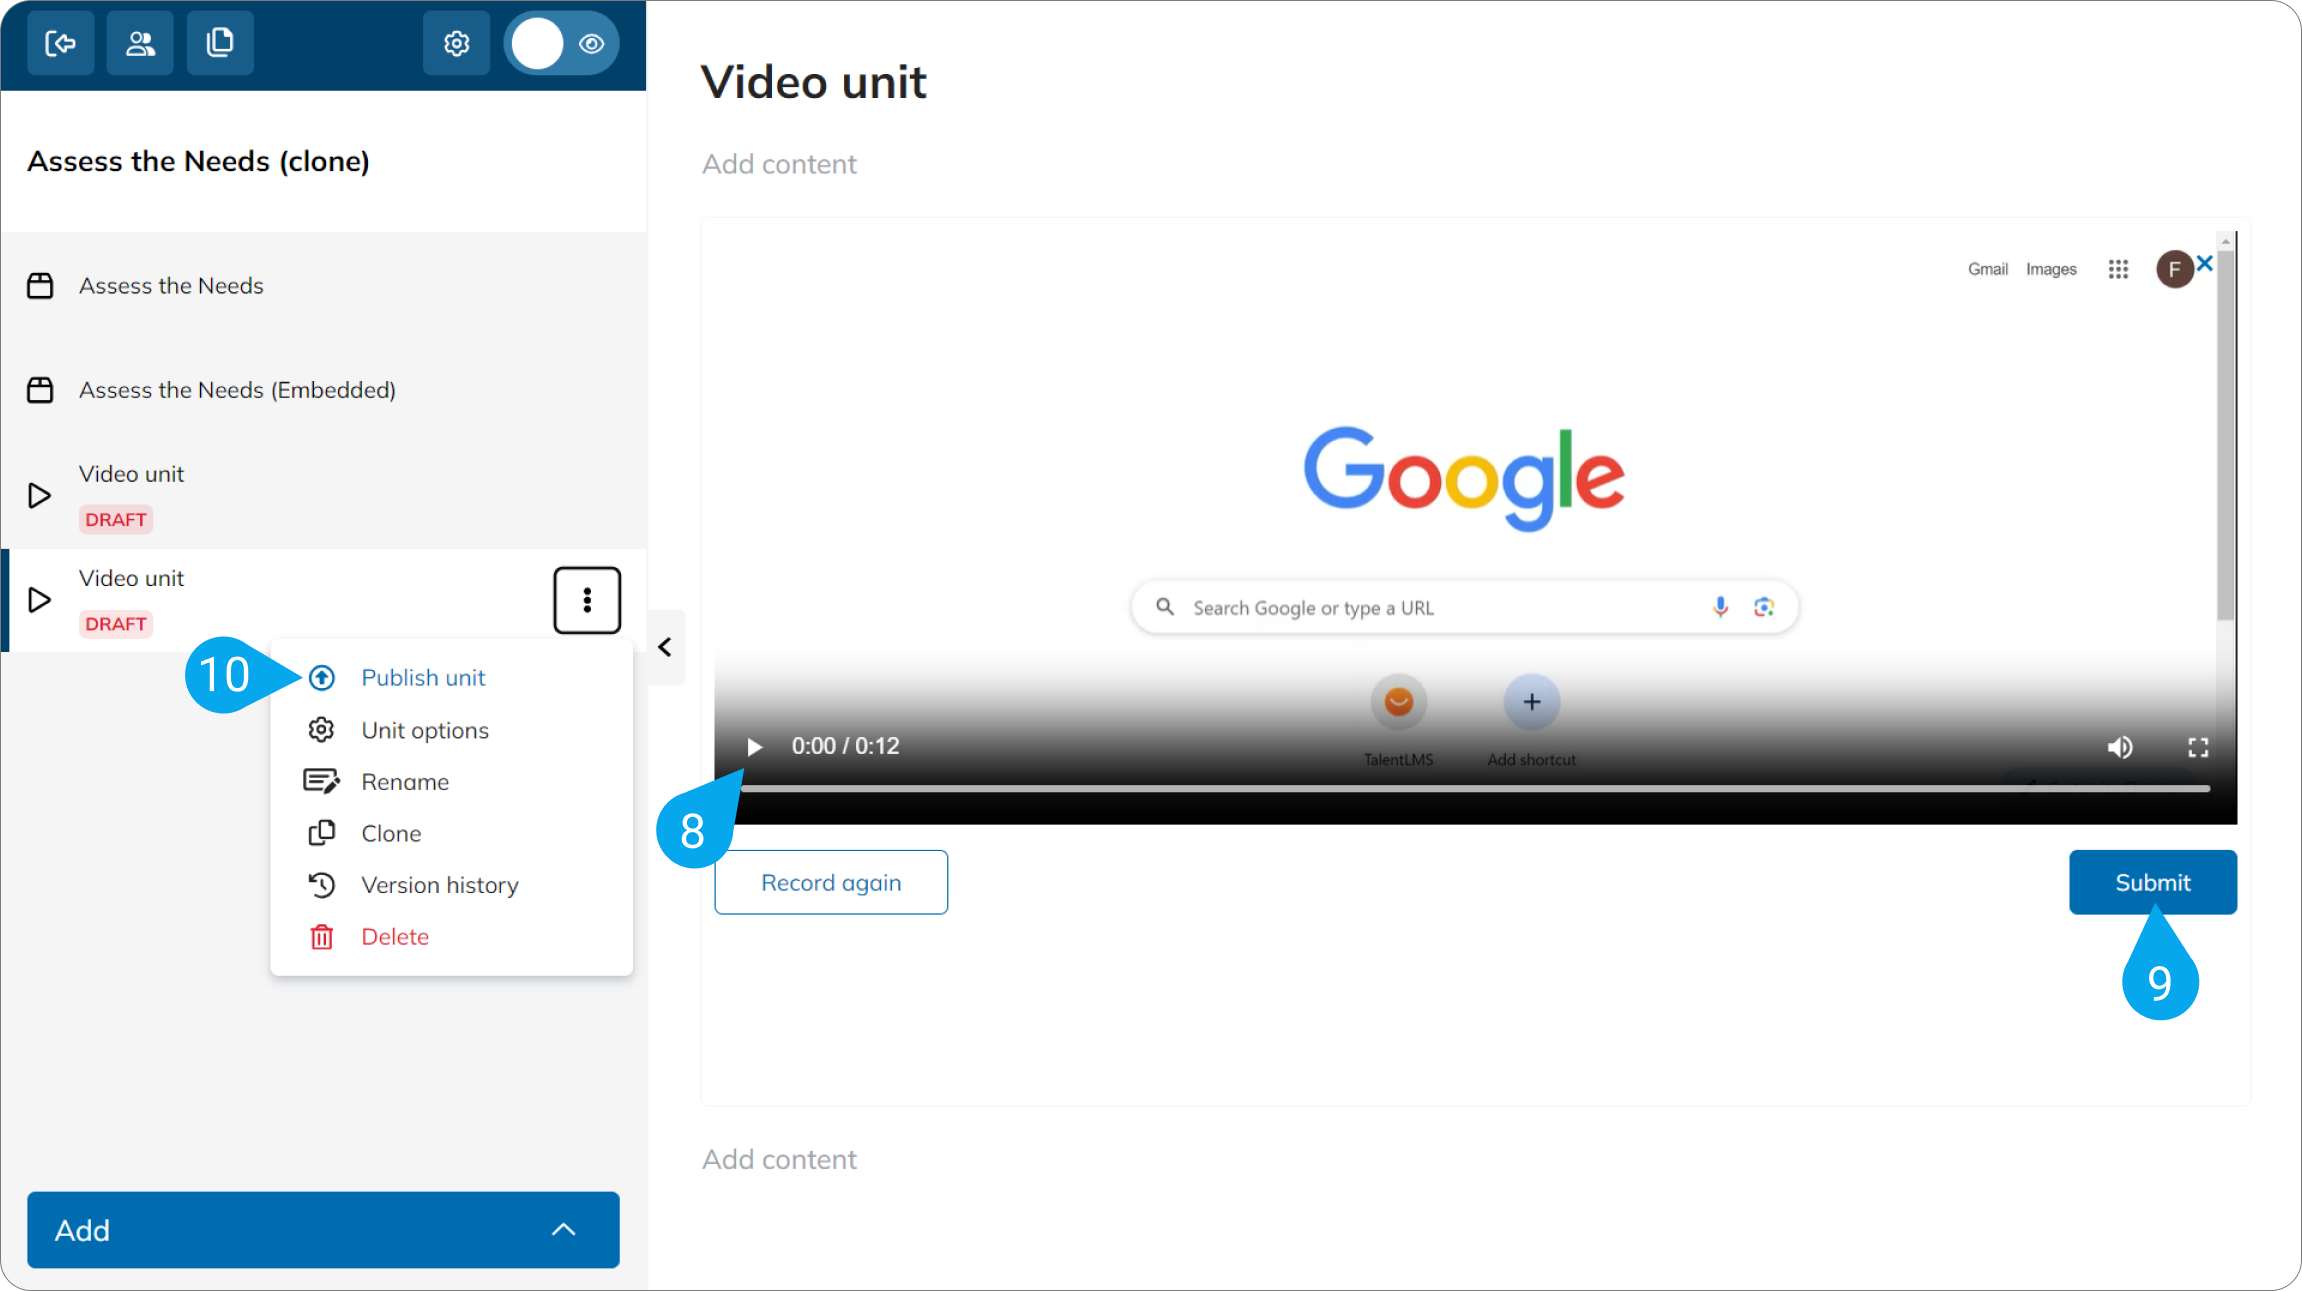The image size is (2302, 1291).
Task: Open the three-dot menu for Video unit
Action: point(587,600)
